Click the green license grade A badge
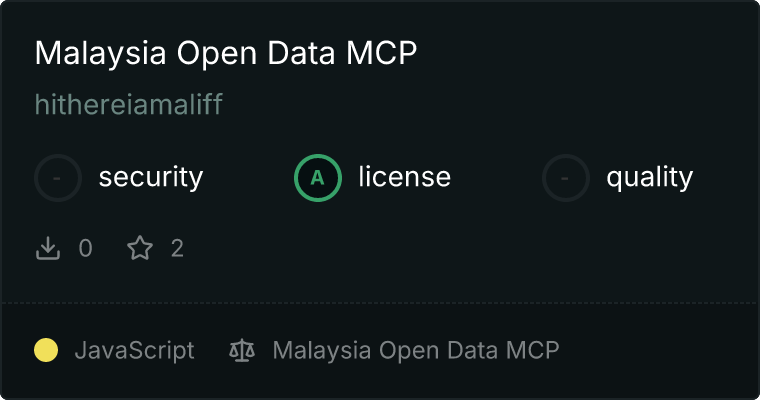The height and width of the screenshot is (400, 760). click(x=318, y=178)
